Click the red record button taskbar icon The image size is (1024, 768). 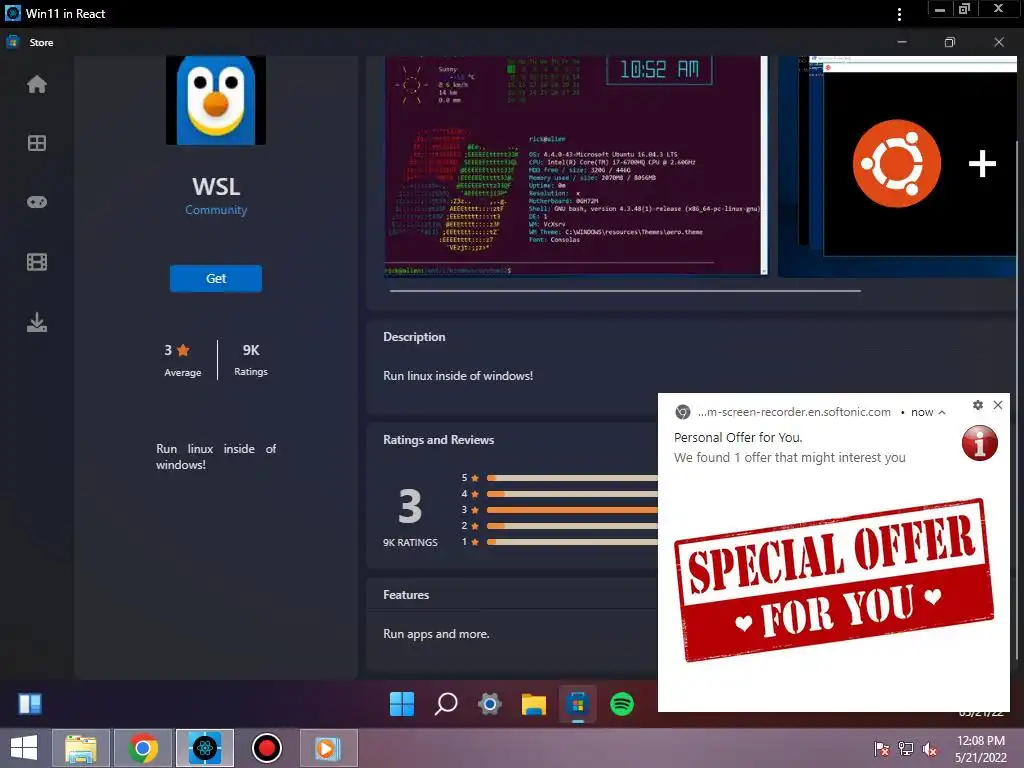pos(266,748)
